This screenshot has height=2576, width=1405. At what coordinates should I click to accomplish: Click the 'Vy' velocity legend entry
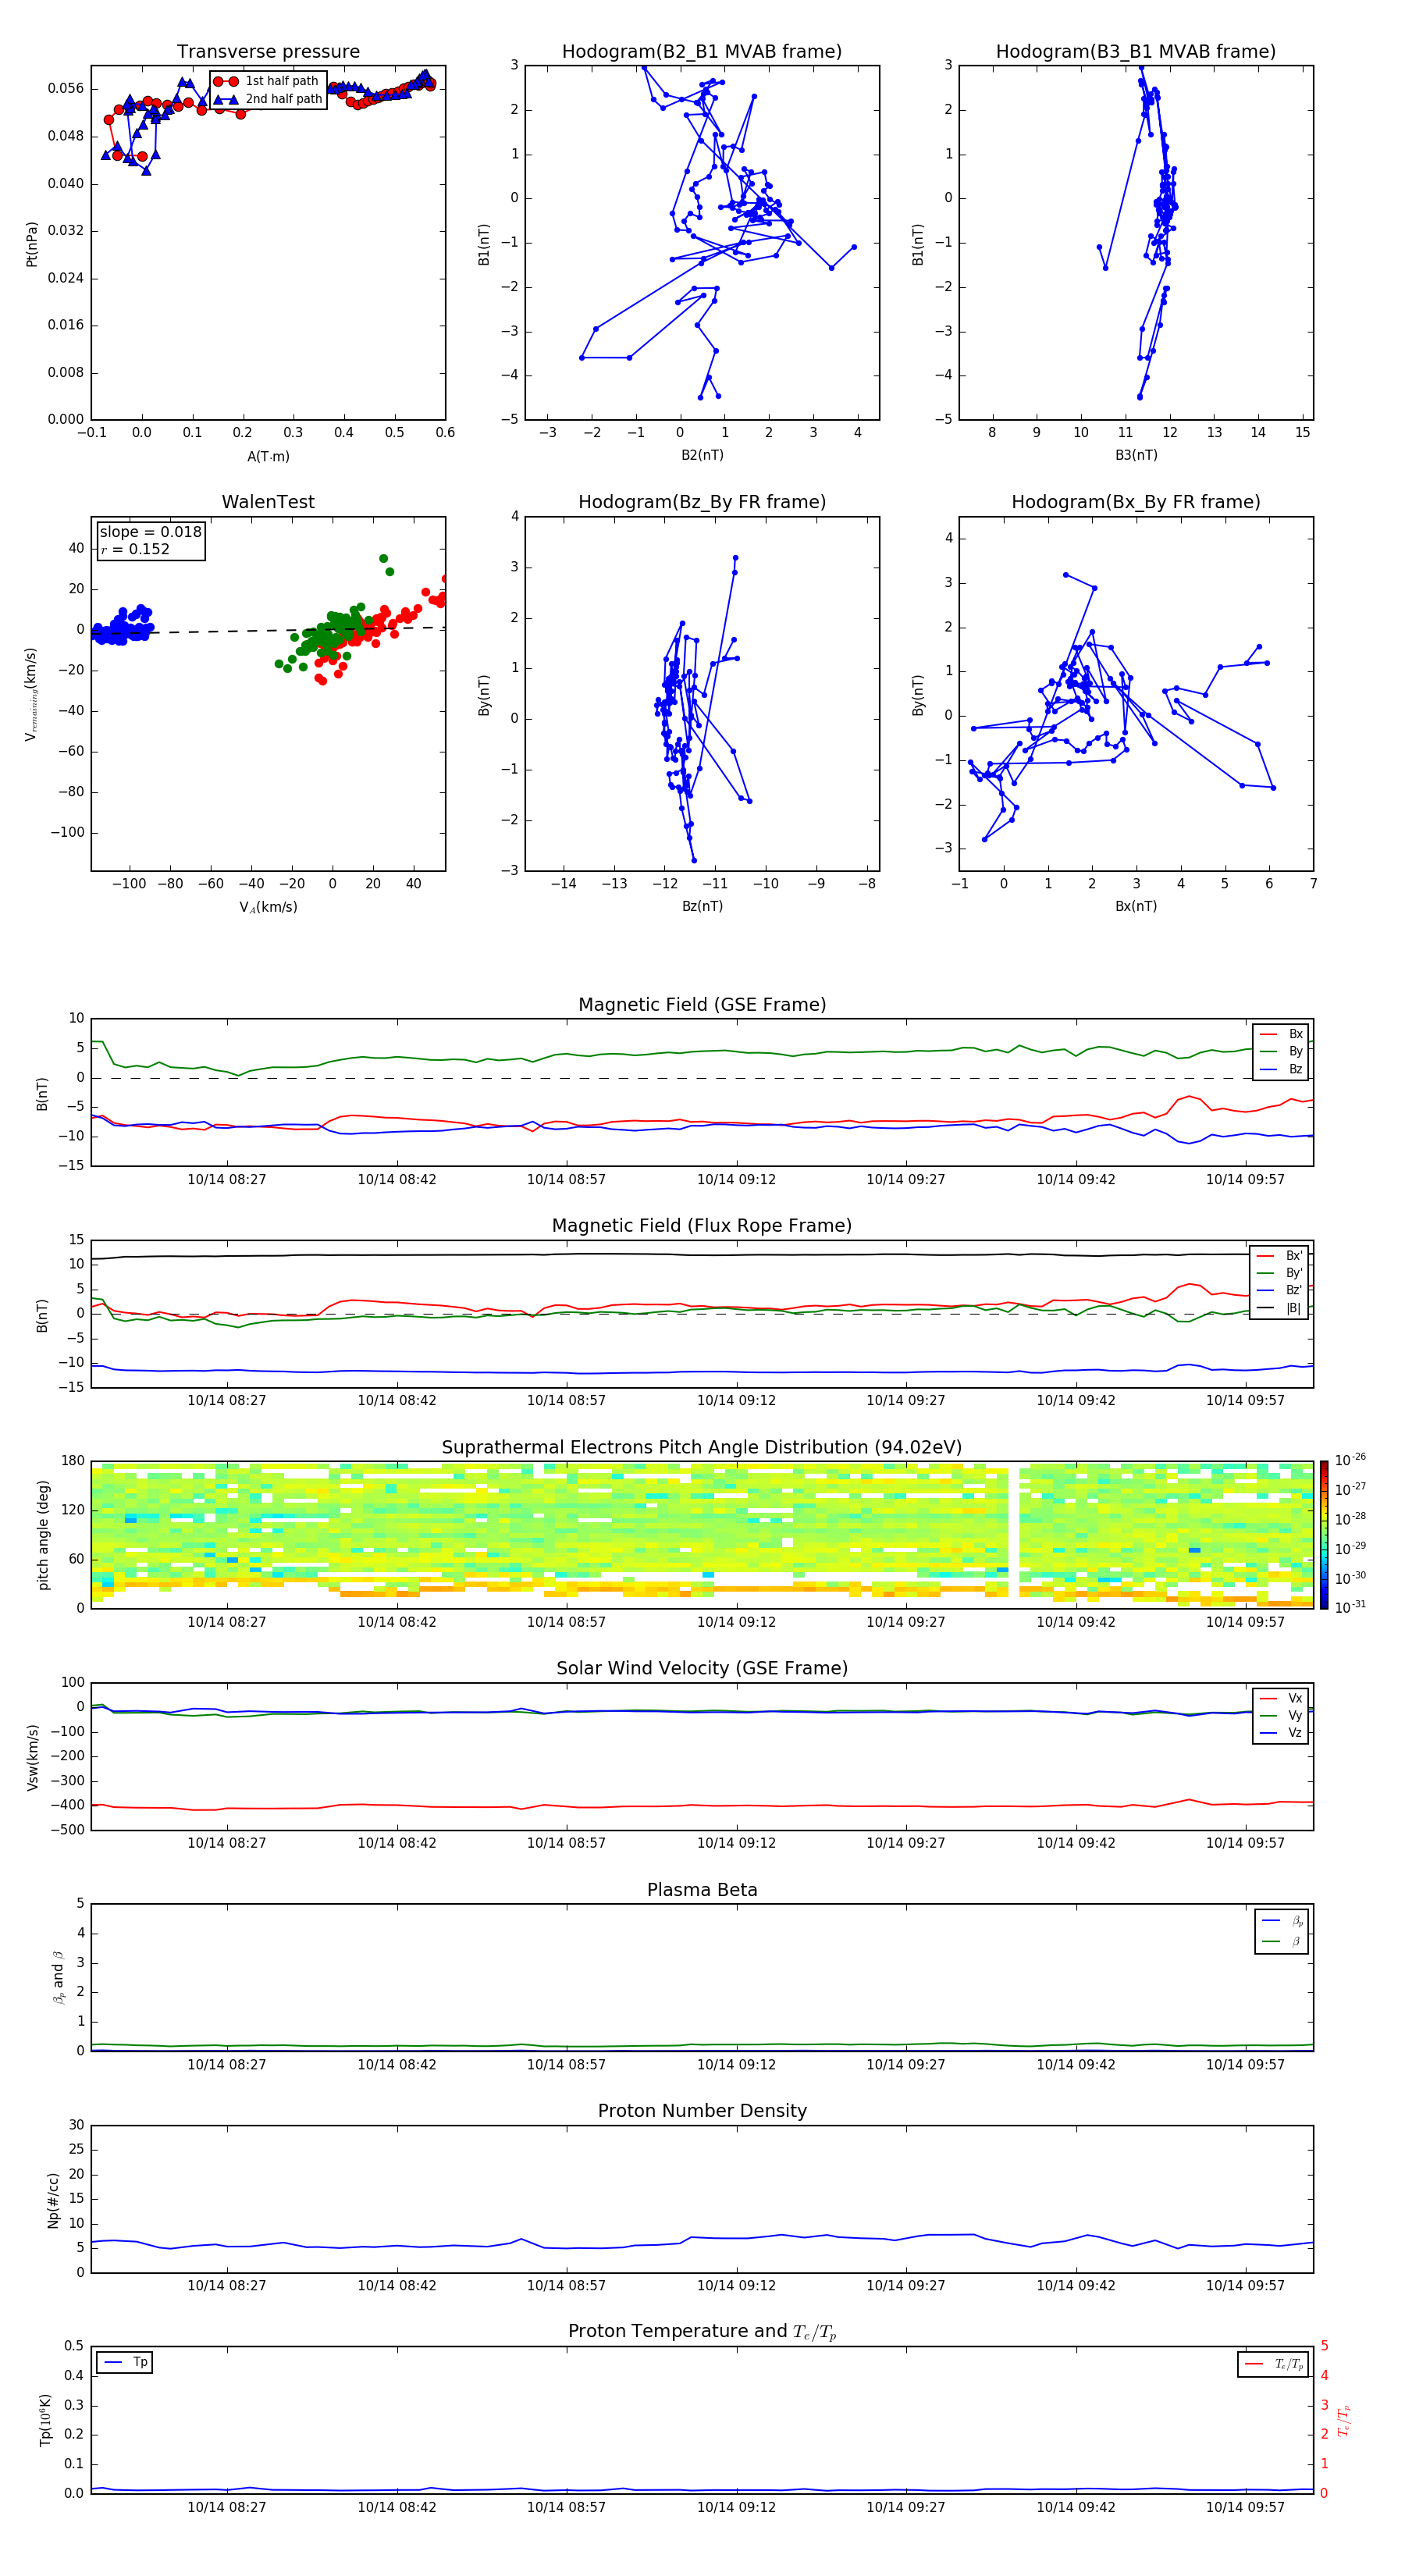(x=1281, y=1715)
